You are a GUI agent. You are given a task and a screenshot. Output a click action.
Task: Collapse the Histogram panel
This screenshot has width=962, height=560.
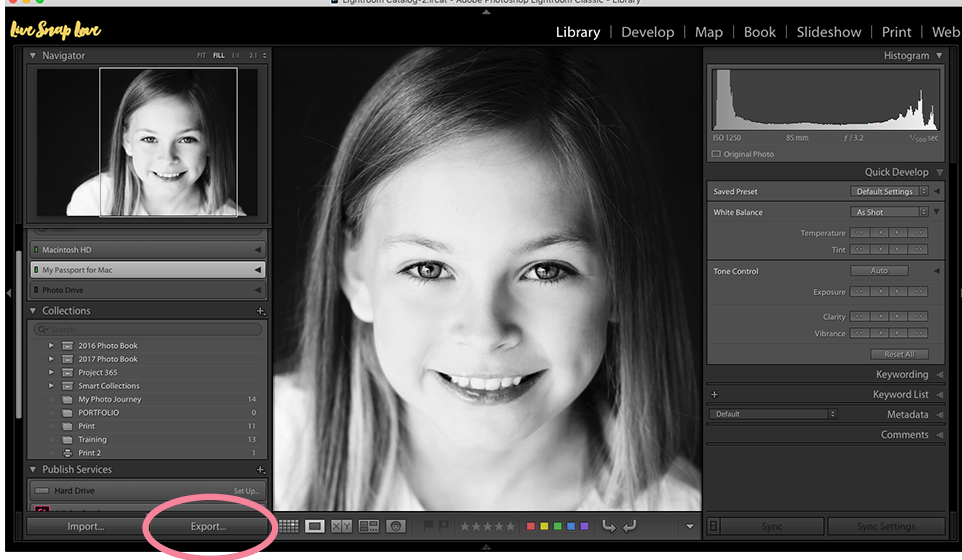(939, 55)
